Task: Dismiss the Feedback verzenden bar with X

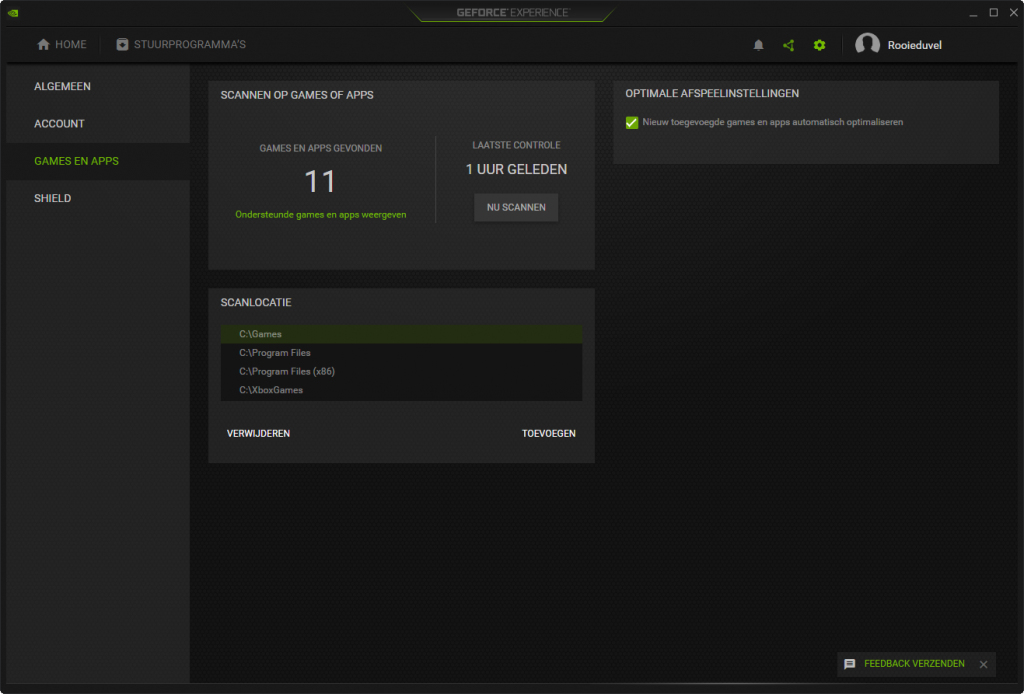Action: (983, 664)
